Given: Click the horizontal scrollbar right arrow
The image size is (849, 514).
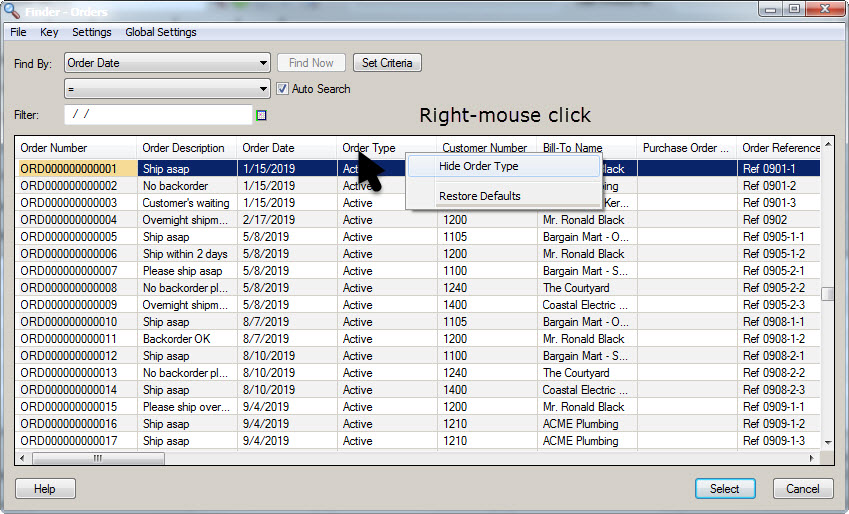Looking at the screenshot, I should 812,458.
